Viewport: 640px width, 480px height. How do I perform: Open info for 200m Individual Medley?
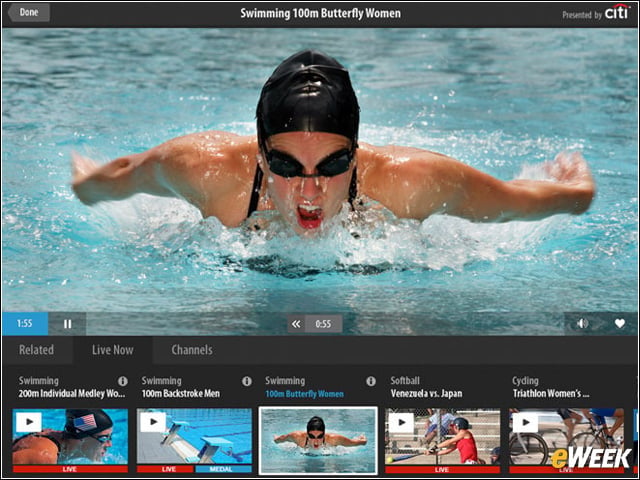pos(122,381)
